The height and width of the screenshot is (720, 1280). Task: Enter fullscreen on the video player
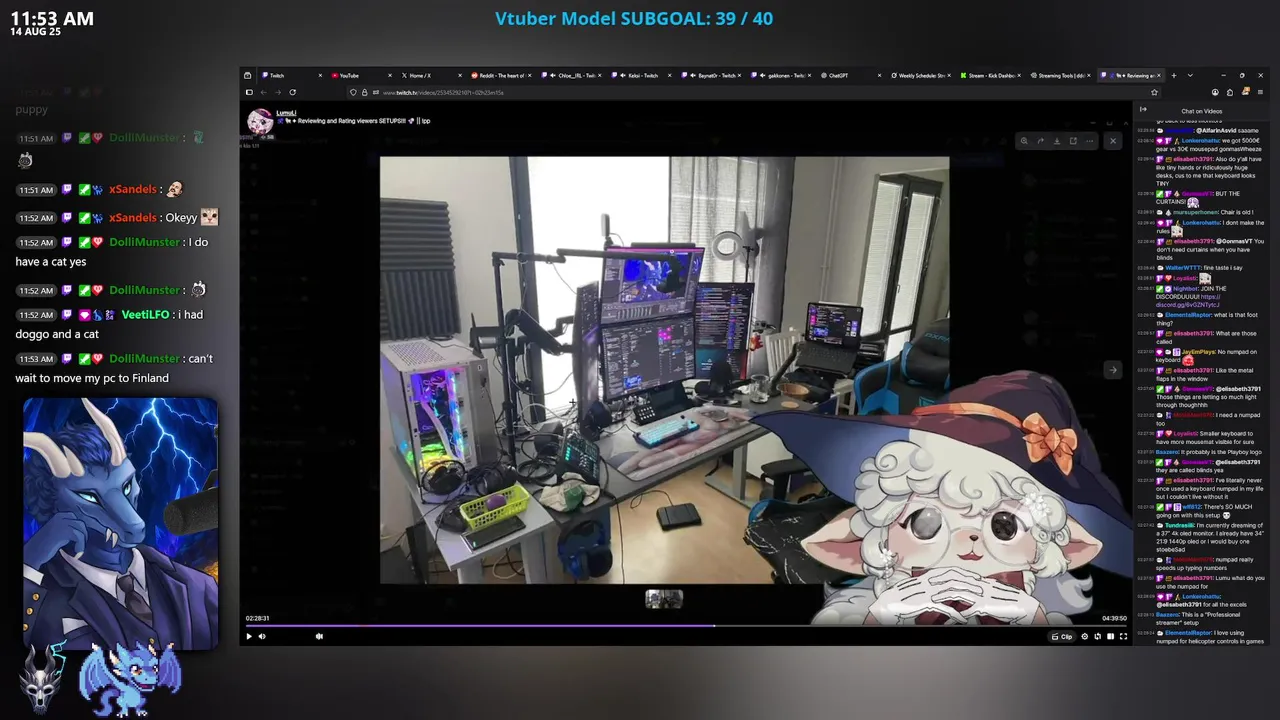1123,636
